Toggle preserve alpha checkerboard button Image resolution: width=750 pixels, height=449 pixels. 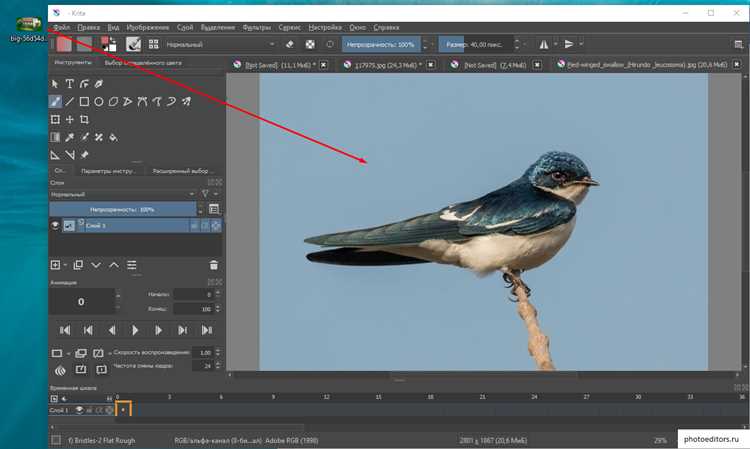(310, 44)
